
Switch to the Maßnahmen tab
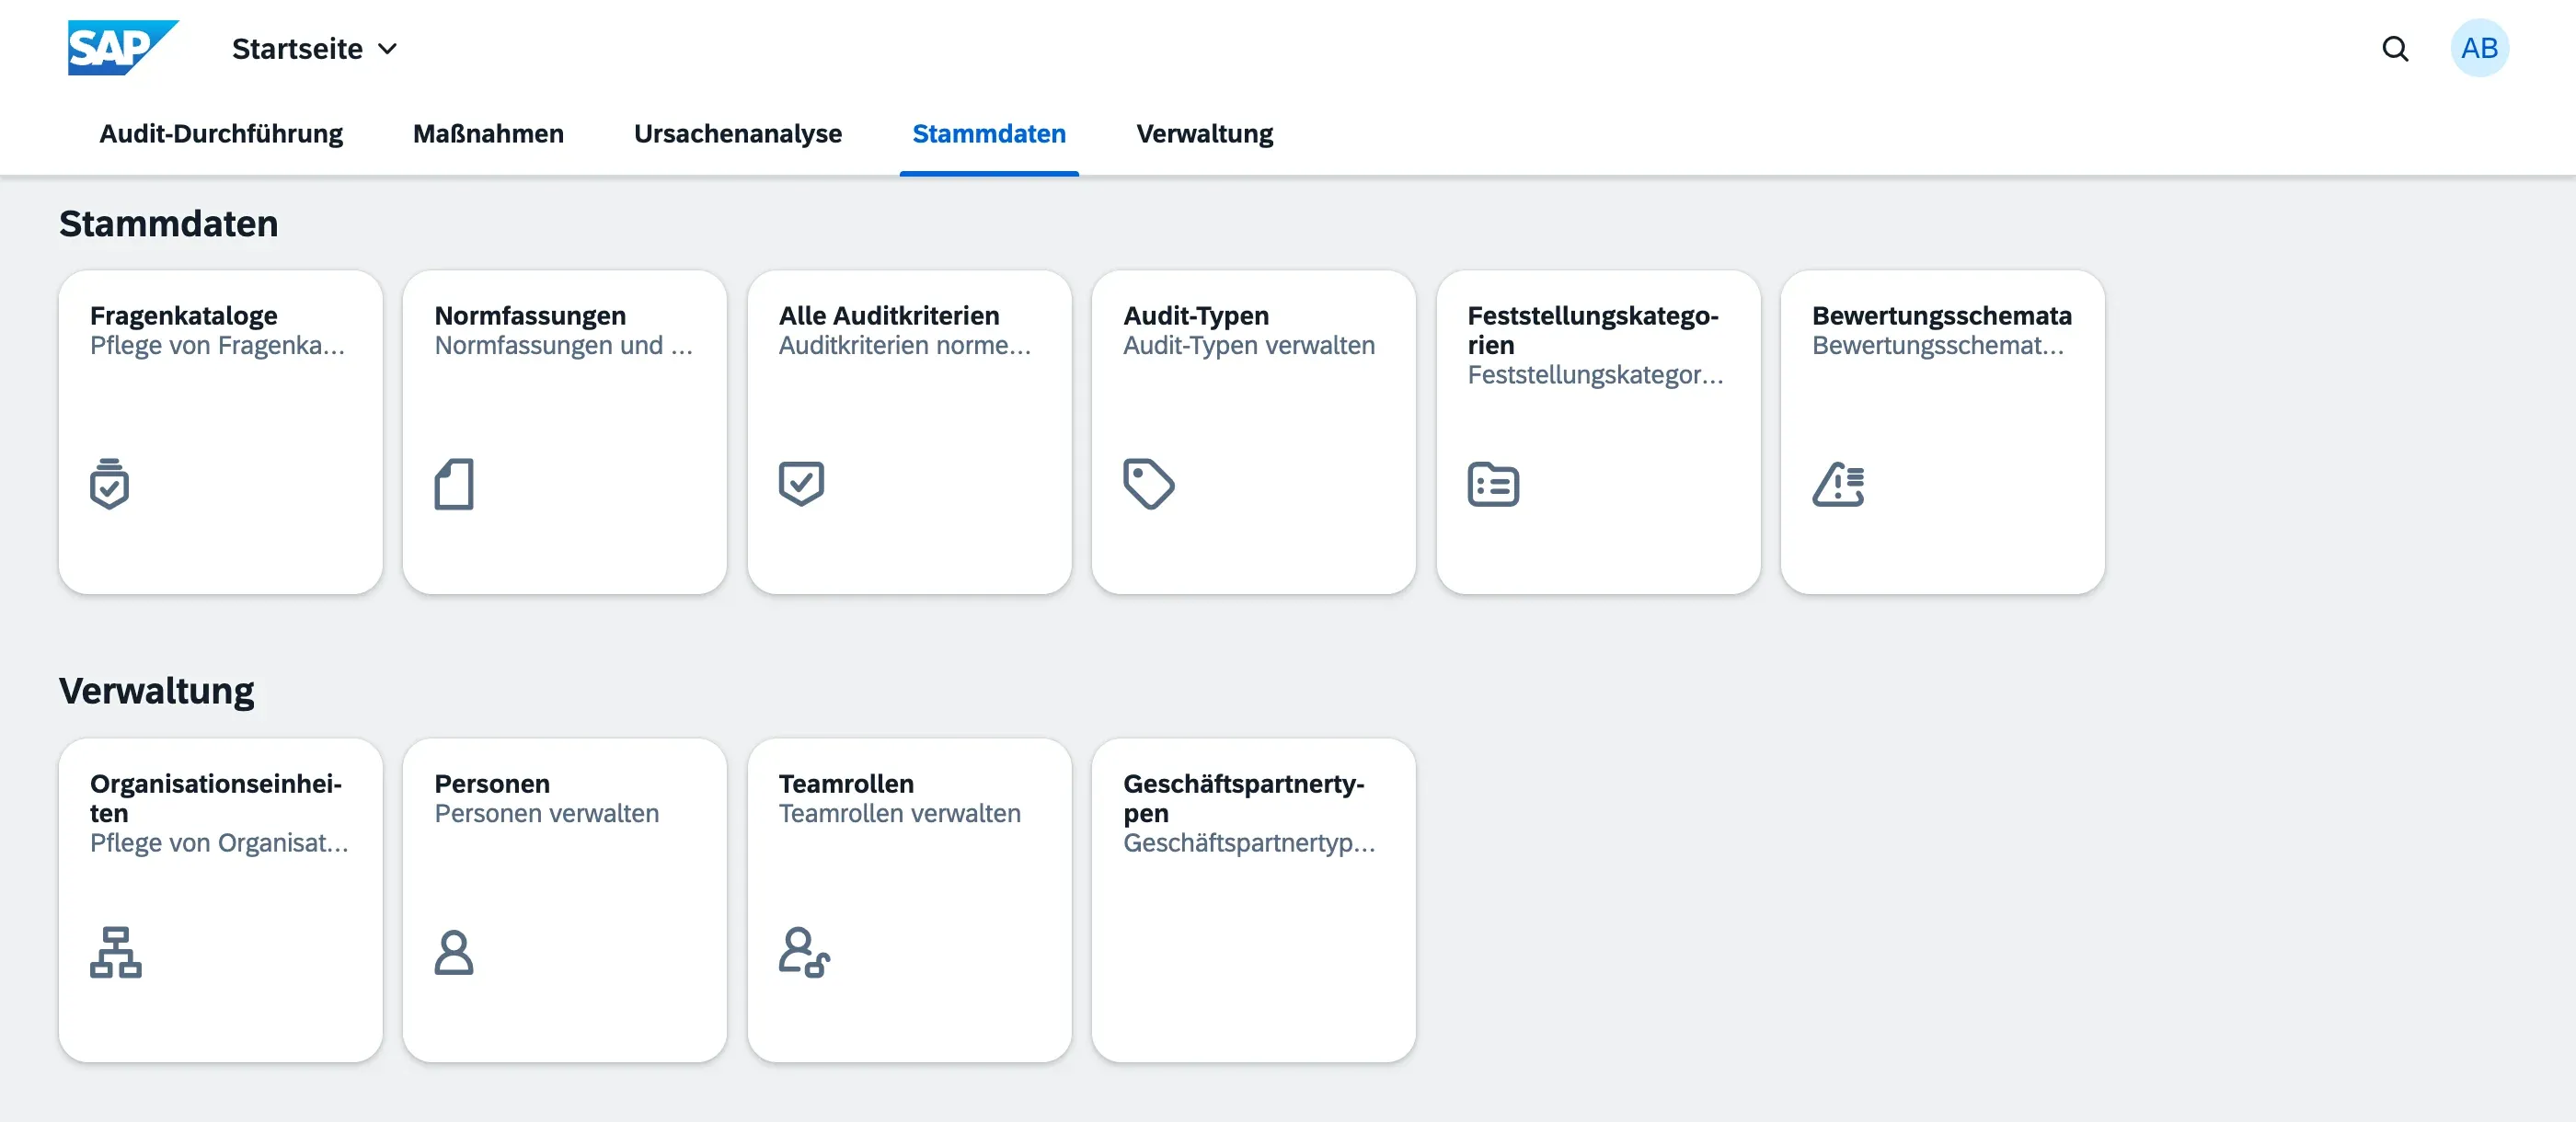pos(488,133)
